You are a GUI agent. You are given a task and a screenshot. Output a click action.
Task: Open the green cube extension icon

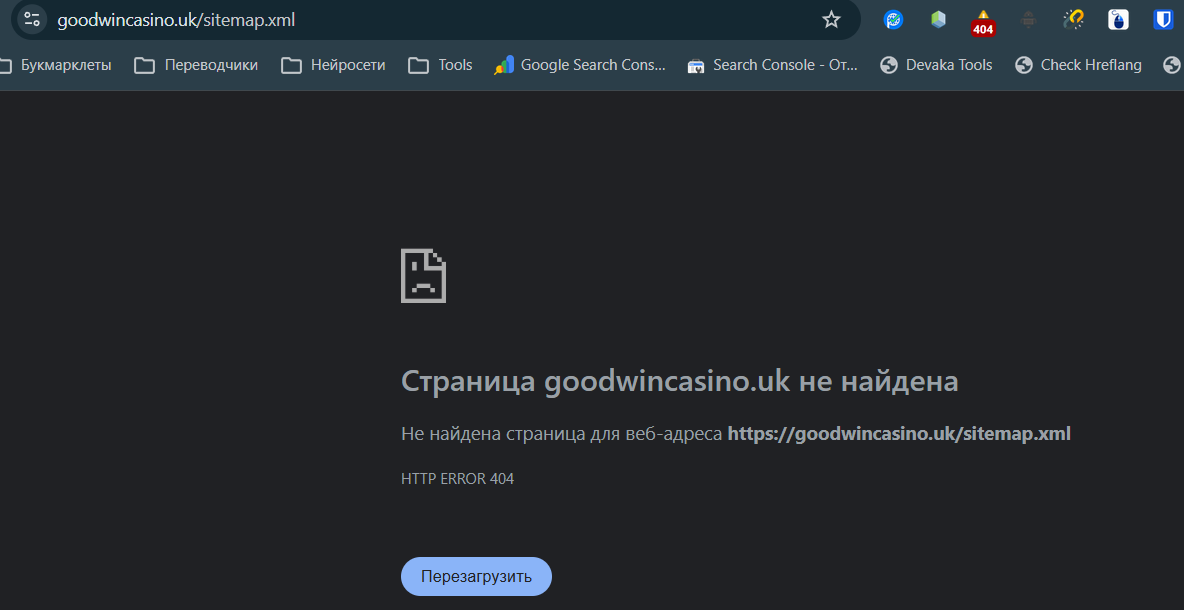point(939,20)
